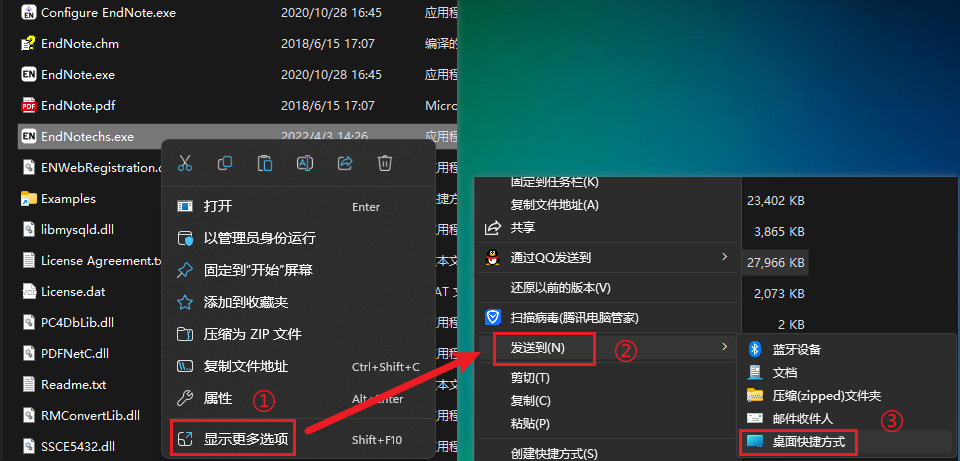Choose 打开 from the context menu
The height and width of the screenshot is (461, 960).
(298, 206)
